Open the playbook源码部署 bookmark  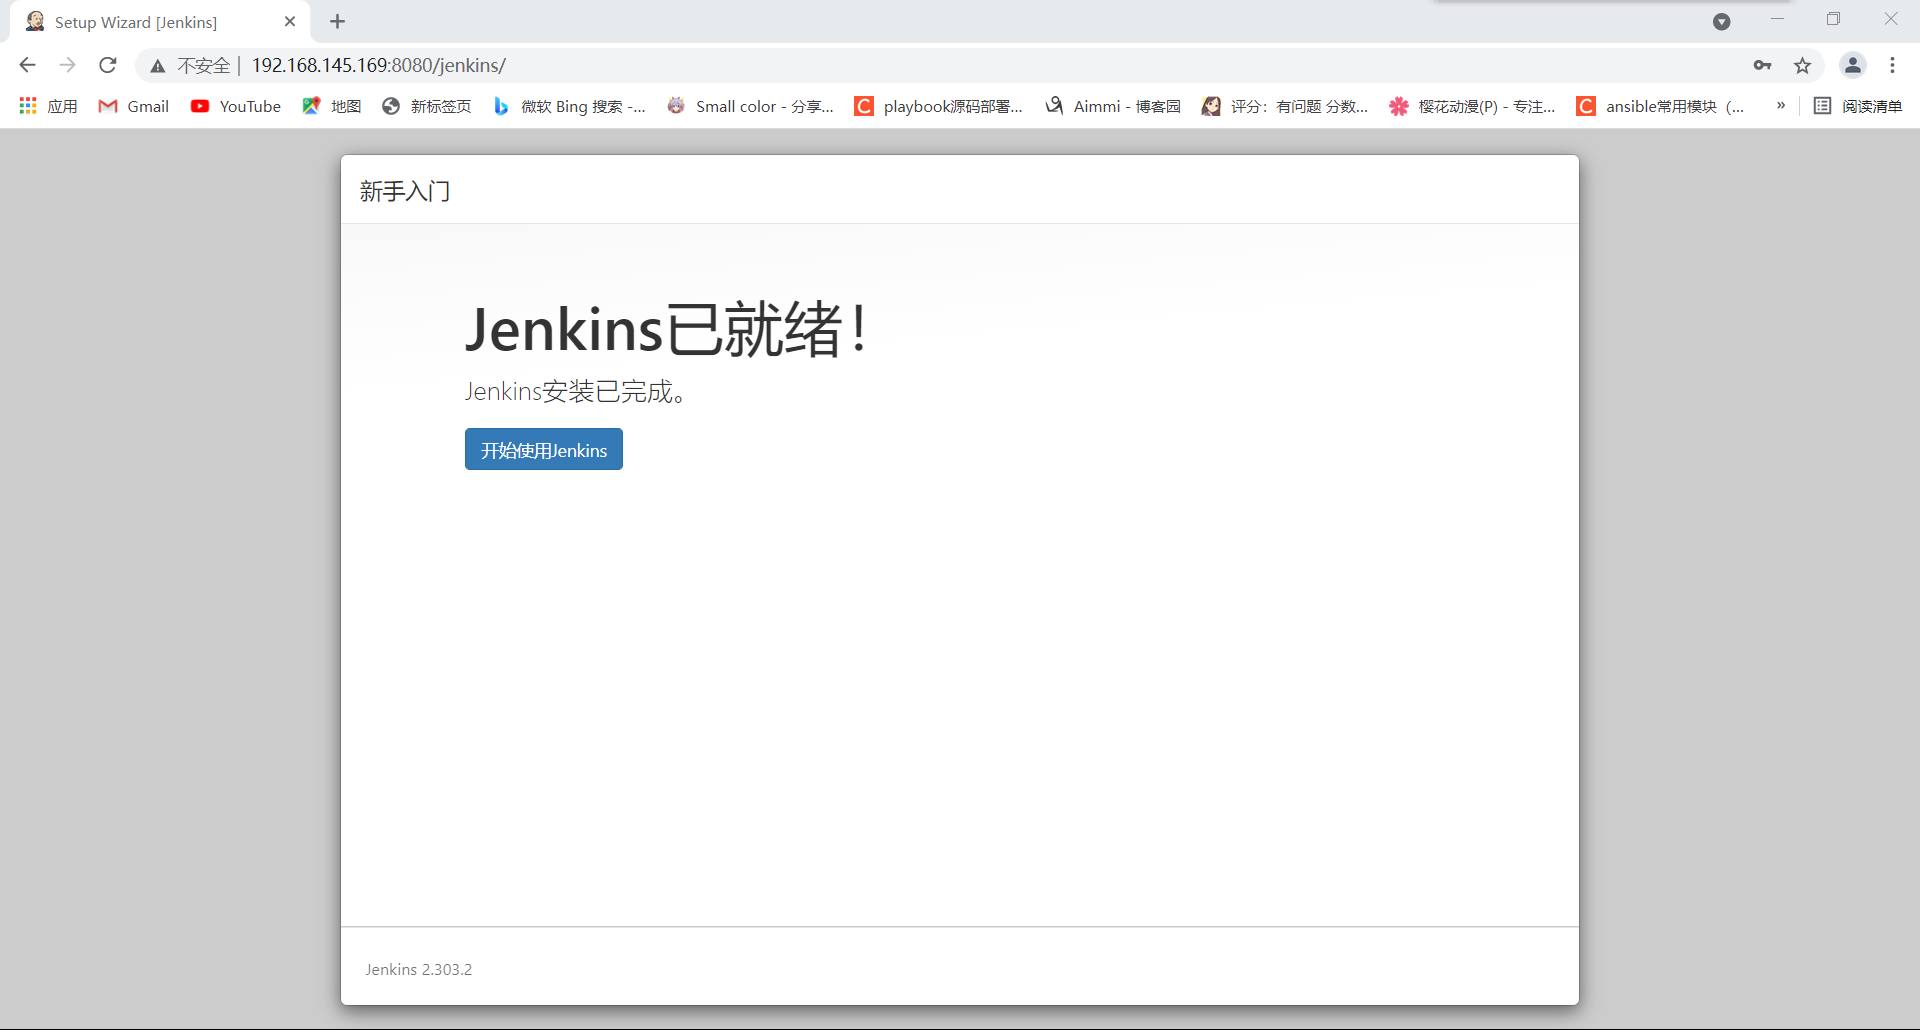(939, 106)
